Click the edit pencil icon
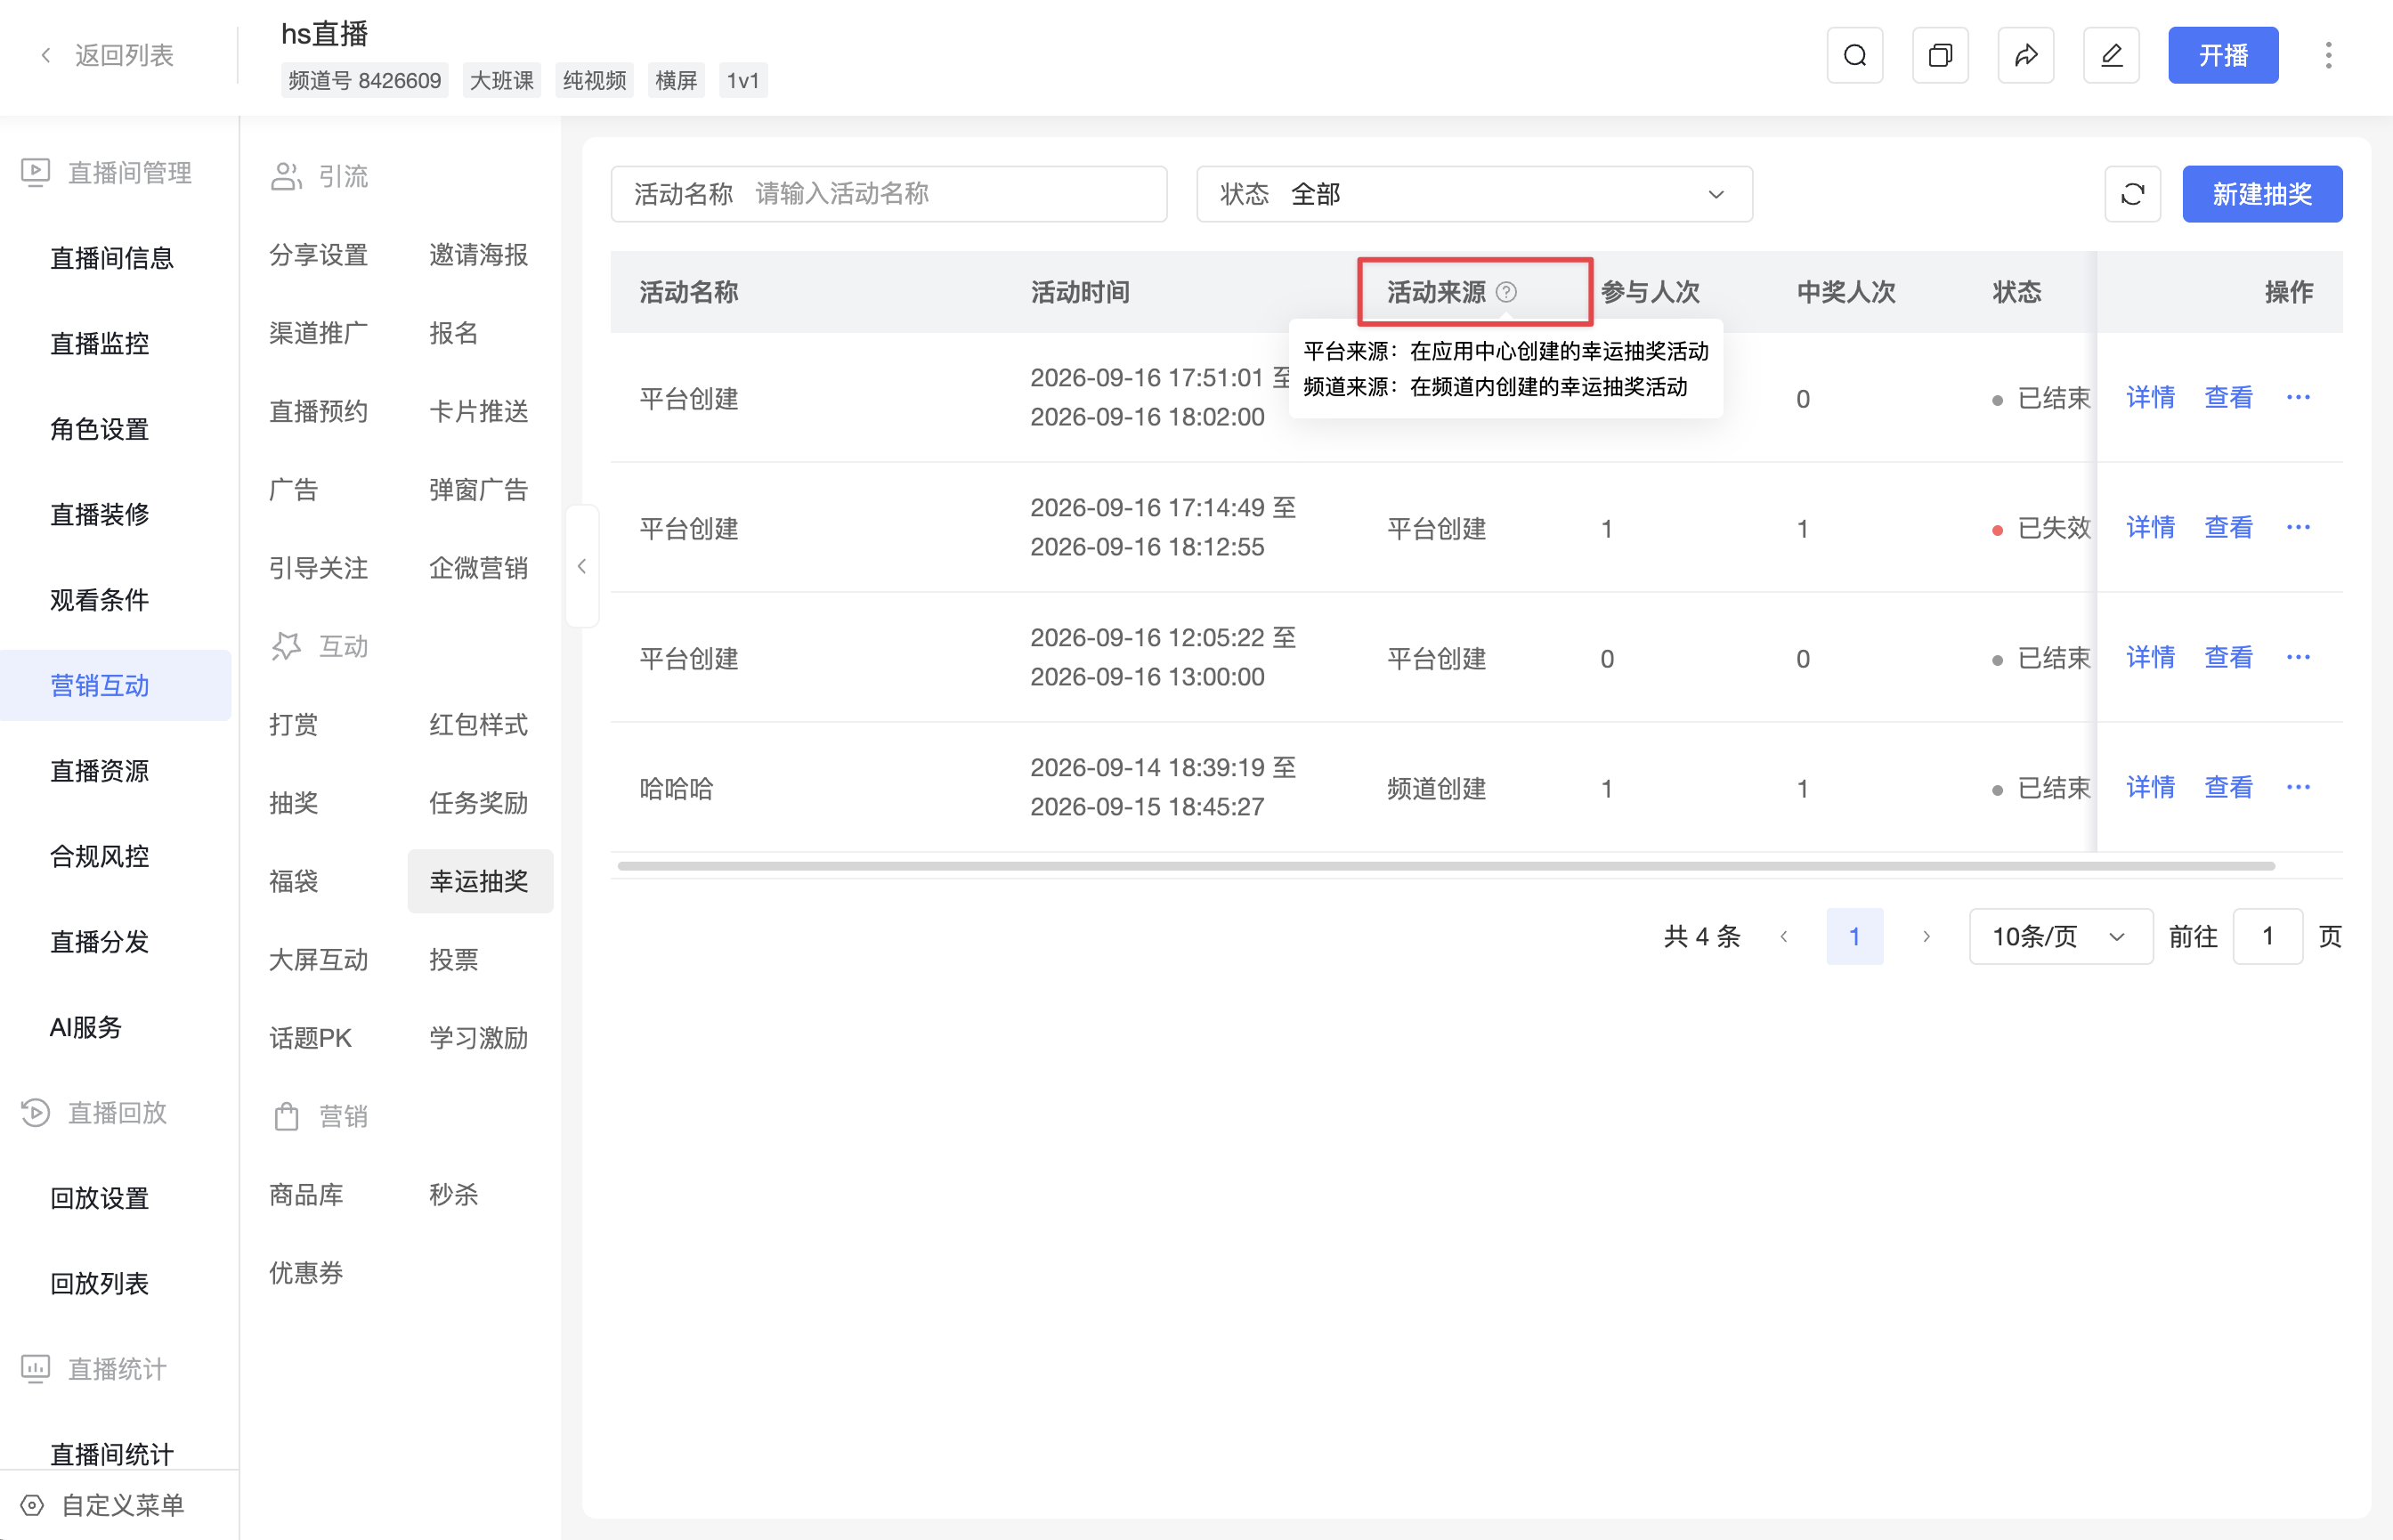The image size is (2393, 1540). coord(2111,55)
